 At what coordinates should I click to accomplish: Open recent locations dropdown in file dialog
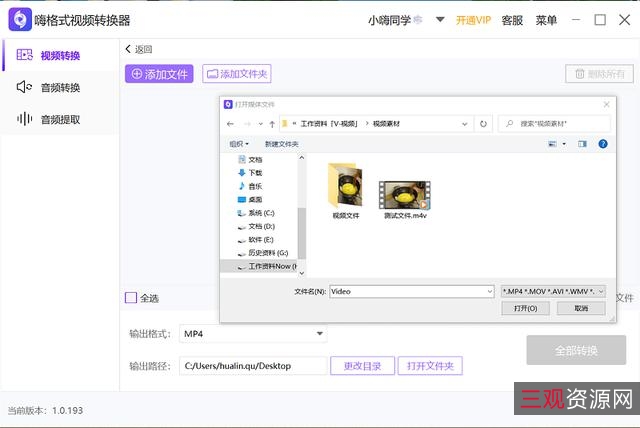tap(260, 124)
